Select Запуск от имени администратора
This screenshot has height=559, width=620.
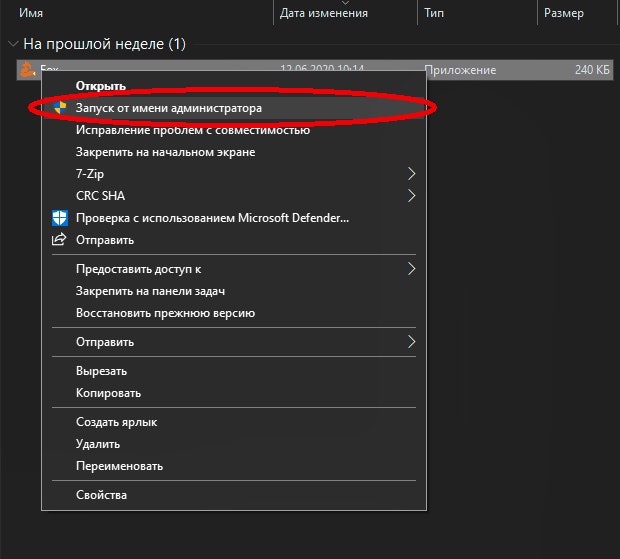[234, 108]
